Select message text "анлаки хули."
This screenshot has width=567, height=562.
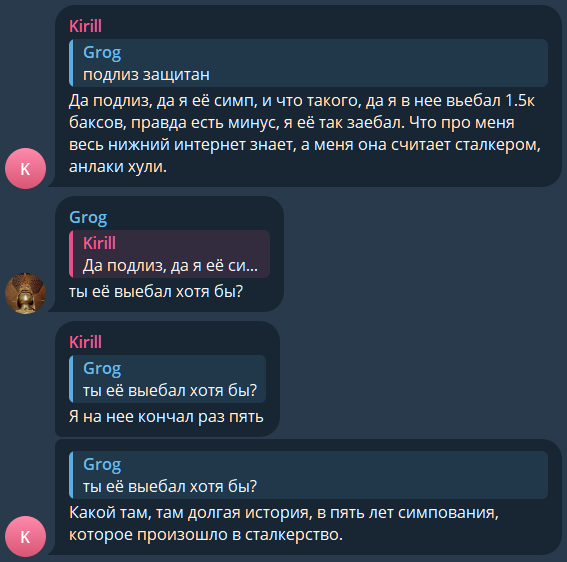(118, 166)
